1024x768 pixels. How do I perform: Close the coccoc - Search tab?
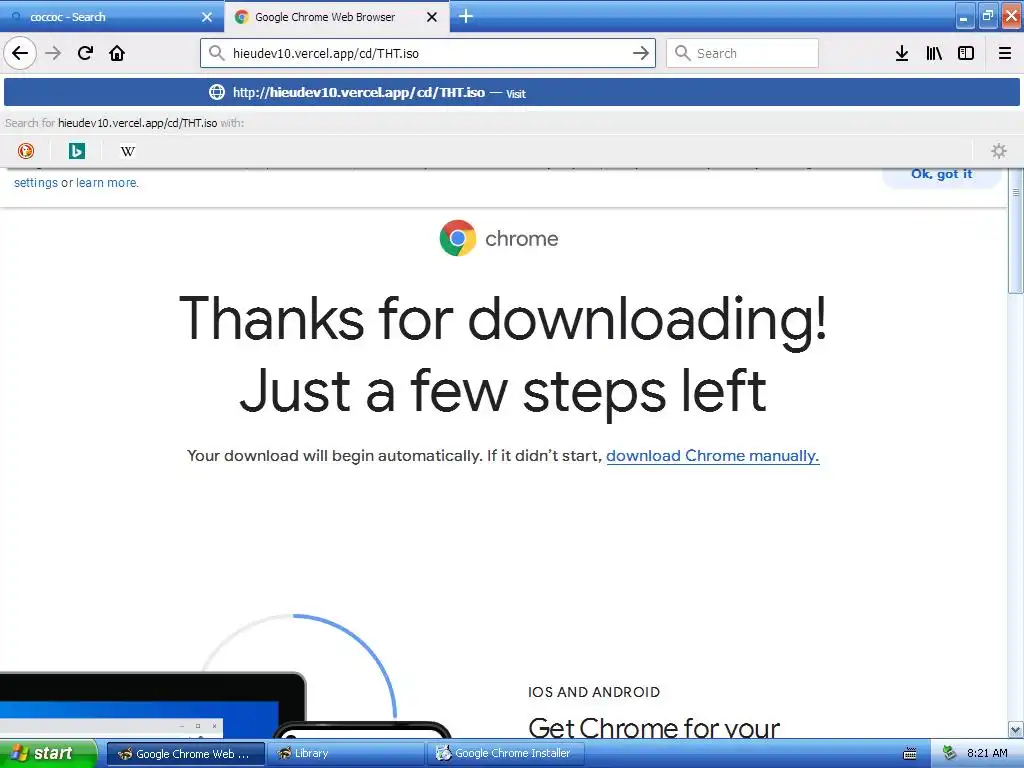pyautogui.click(x=207, y=17)
